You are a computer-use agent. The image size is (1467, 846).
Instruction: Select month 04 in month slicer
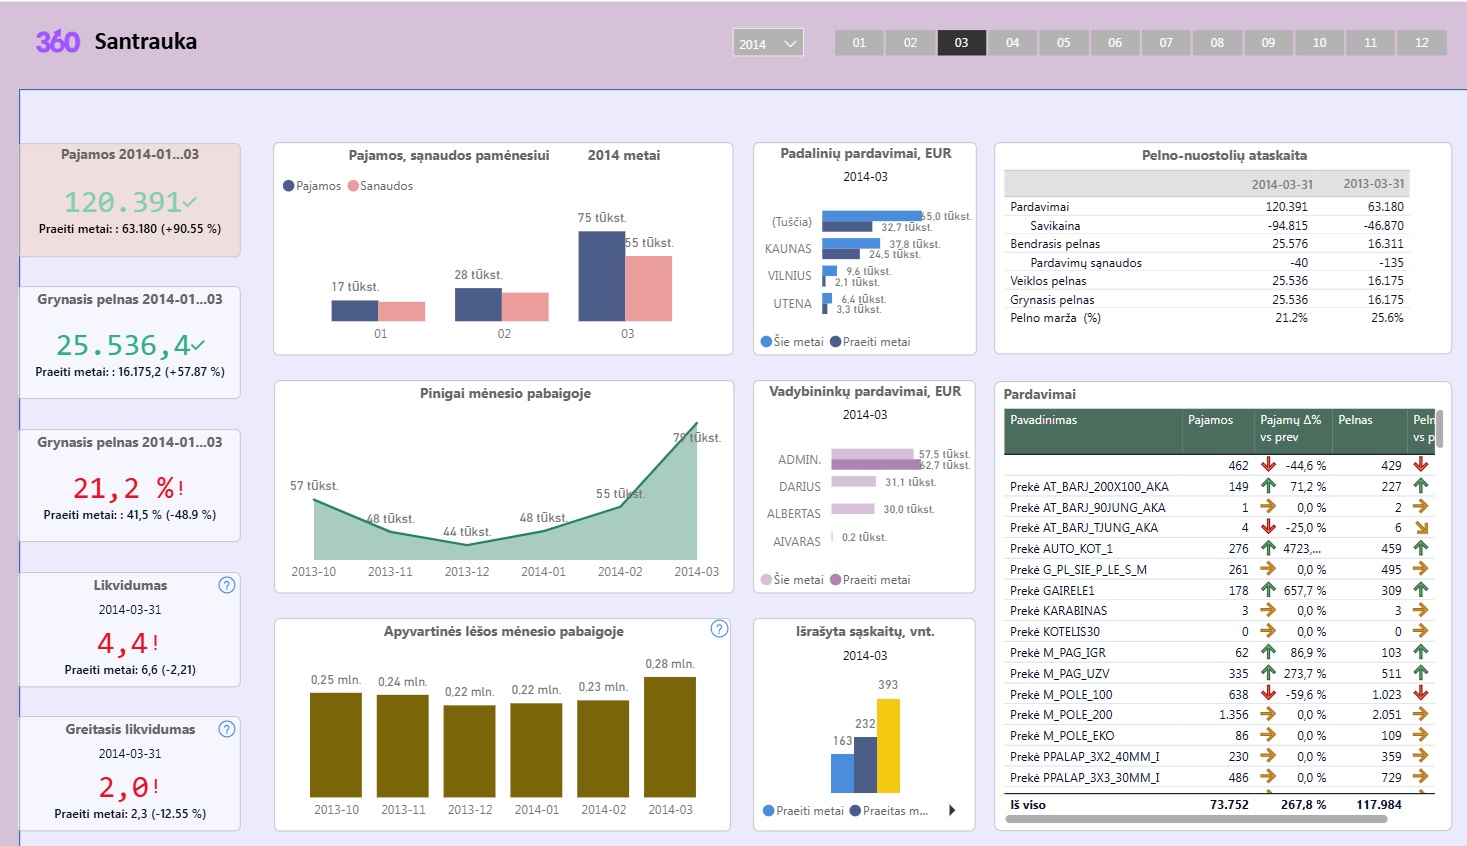coord(1012,43)
